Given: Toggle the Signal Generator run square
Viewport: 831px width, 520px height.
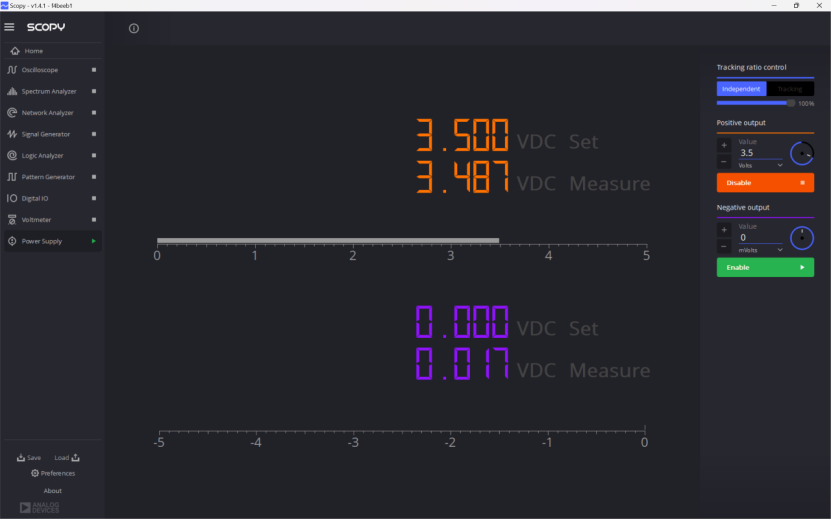Looking at the screenshot, I should click(94, 134).
